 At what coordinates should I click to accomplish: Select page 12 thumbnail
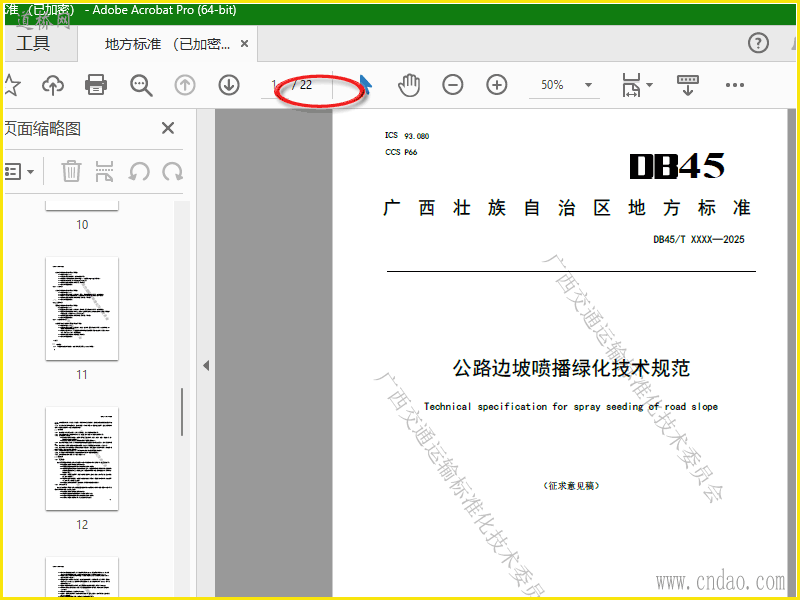pos(82,459)
